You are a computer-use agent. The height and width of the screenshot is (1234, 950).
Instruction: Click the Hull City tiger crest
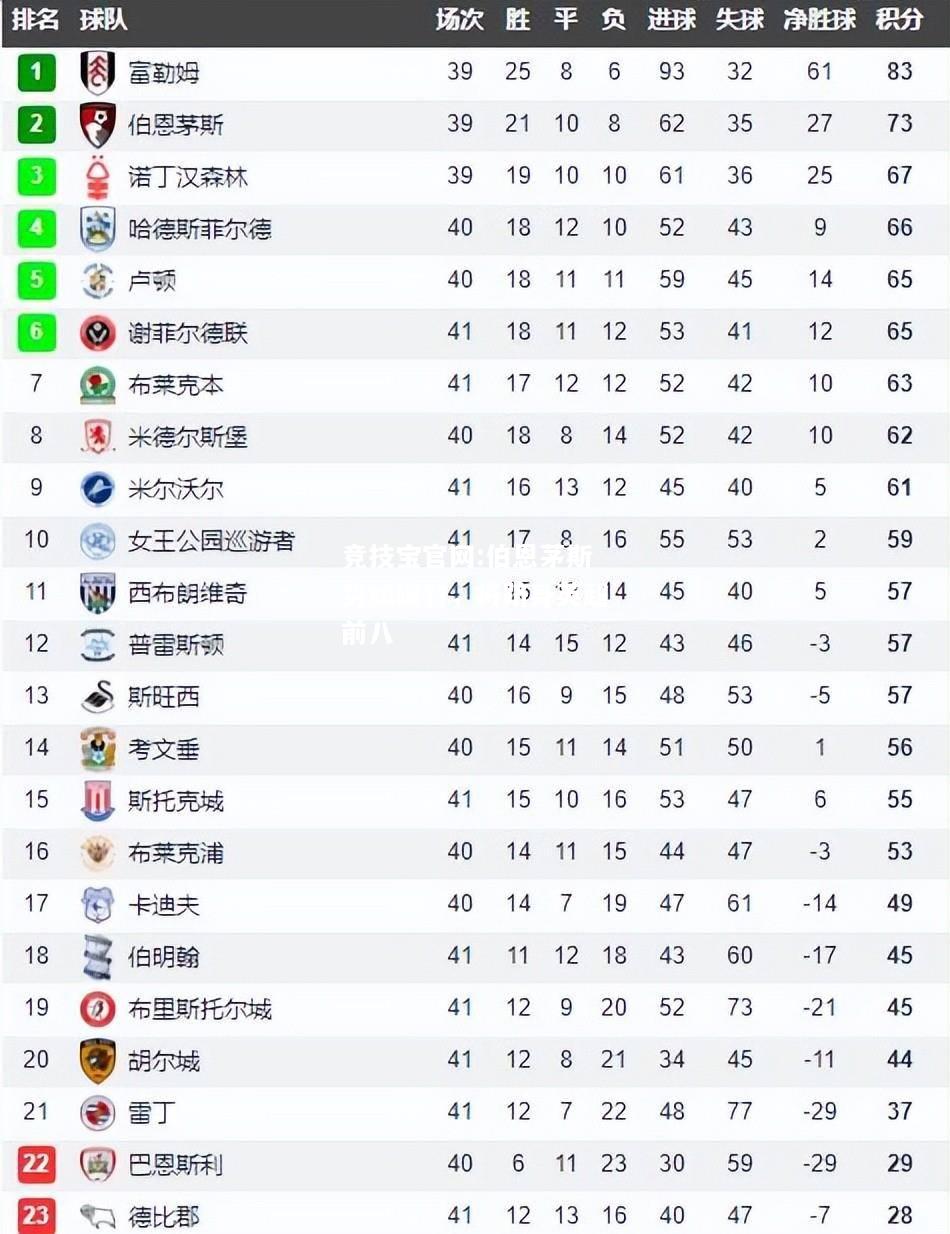98,1060
